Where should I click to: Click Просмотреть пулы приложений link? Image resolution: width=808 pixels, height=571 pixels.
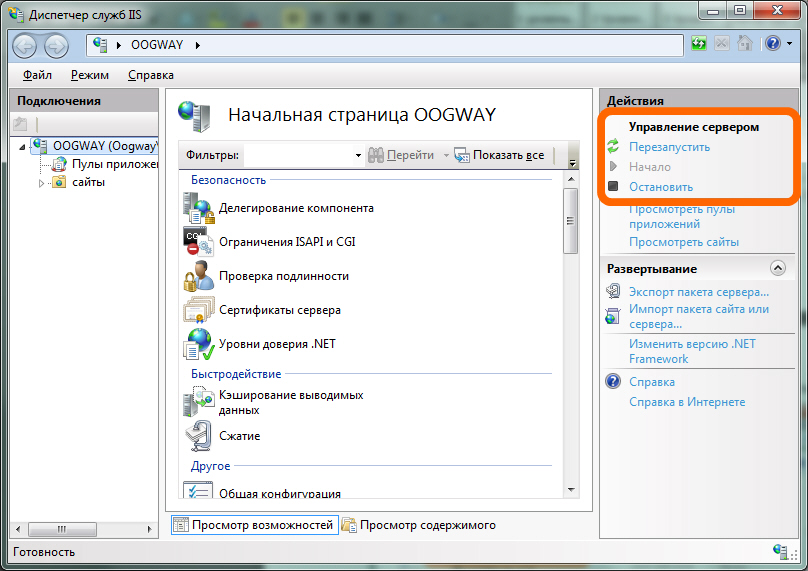[x=682, y=216]
